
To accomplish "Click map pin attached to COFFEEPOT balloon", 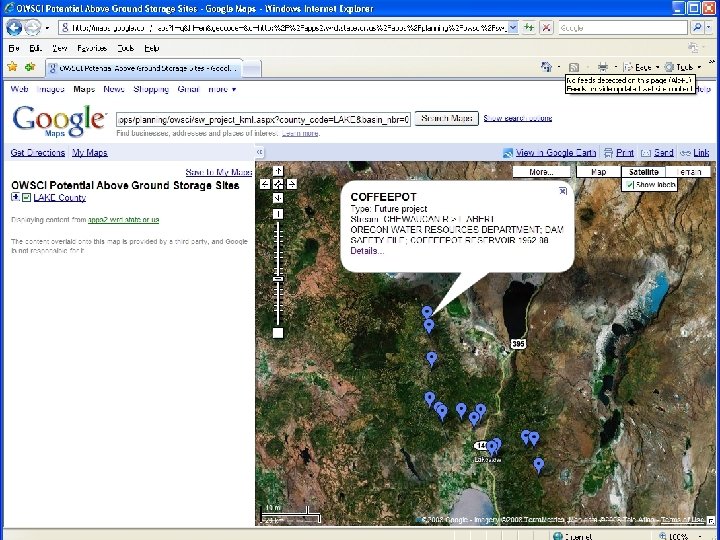I will pos(427,312).
